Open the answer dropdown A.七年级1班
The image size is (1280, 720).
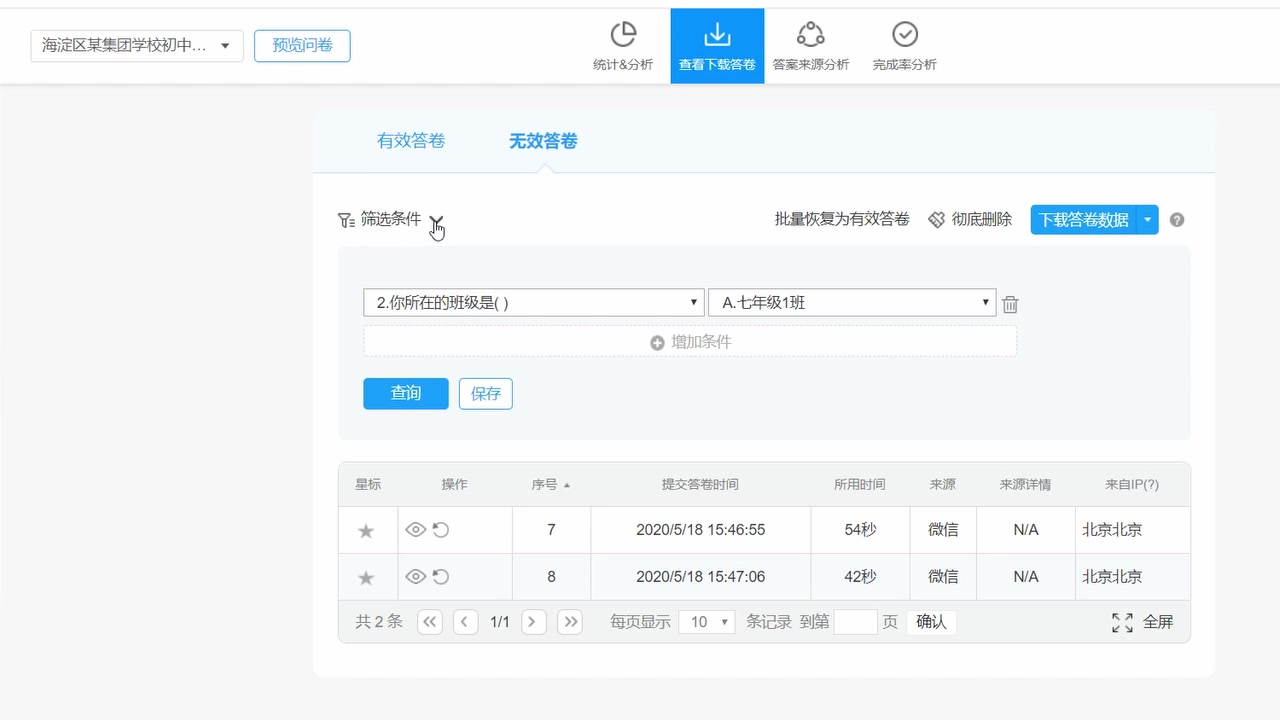tap(852, 302)
